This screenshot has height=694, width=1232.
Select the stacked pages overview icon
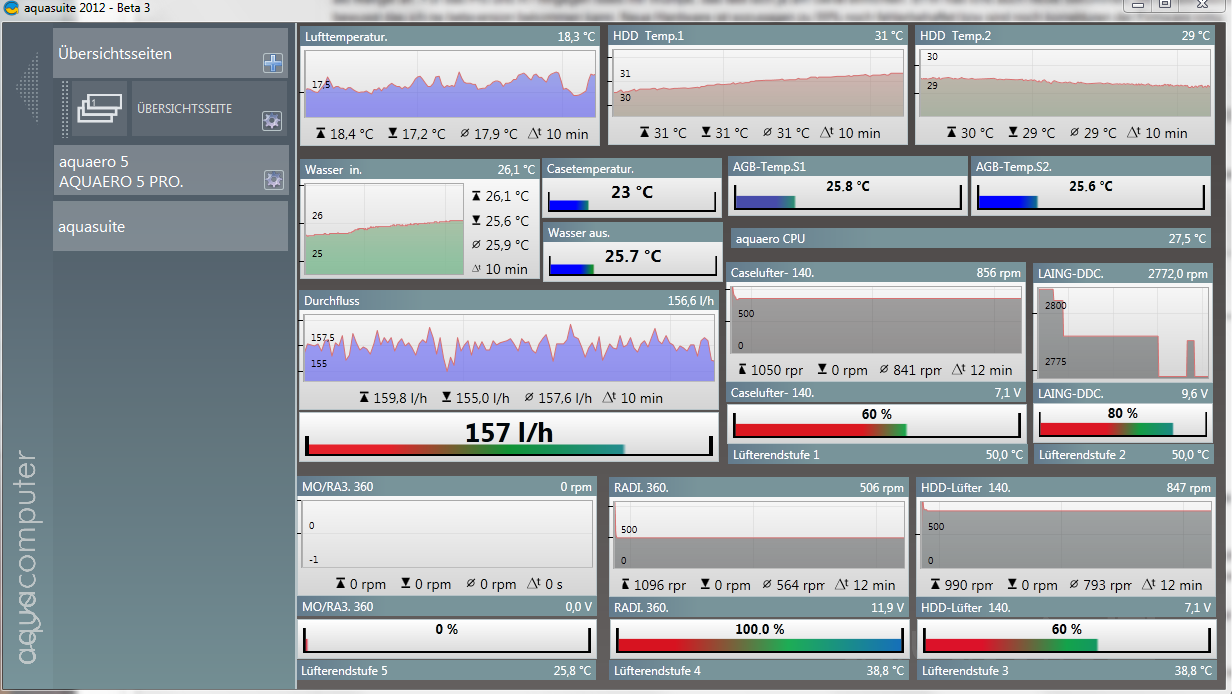click(99, 109)
